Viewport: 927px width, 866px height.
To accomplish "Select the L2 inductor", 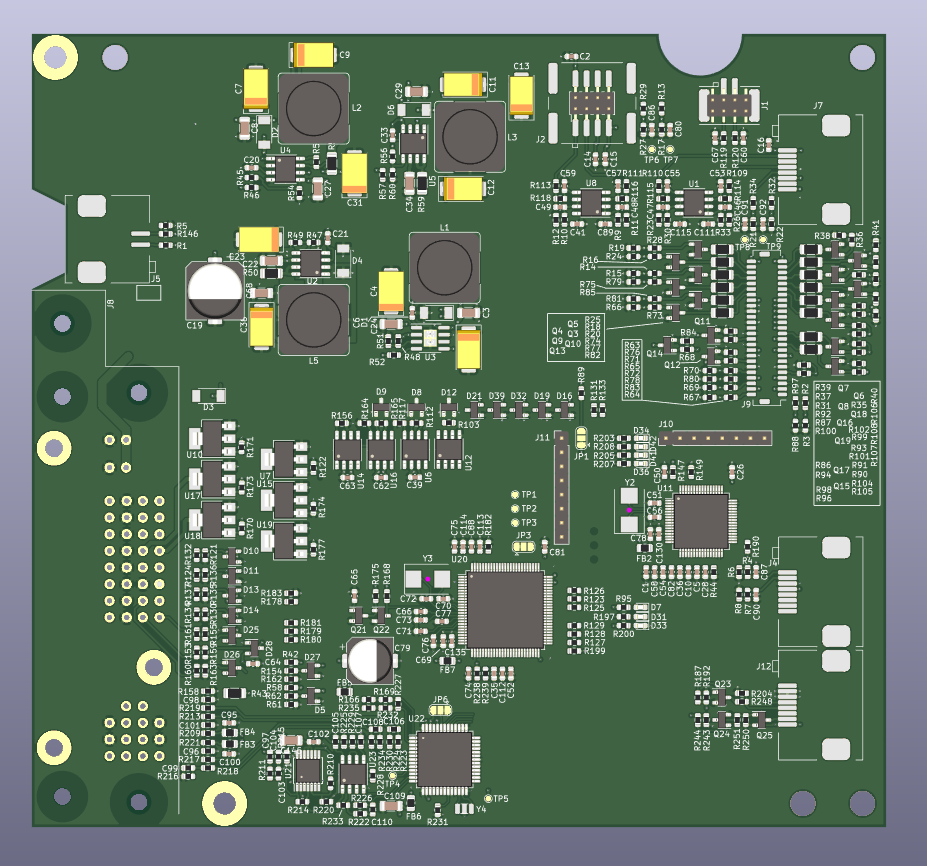I will 313,108.
